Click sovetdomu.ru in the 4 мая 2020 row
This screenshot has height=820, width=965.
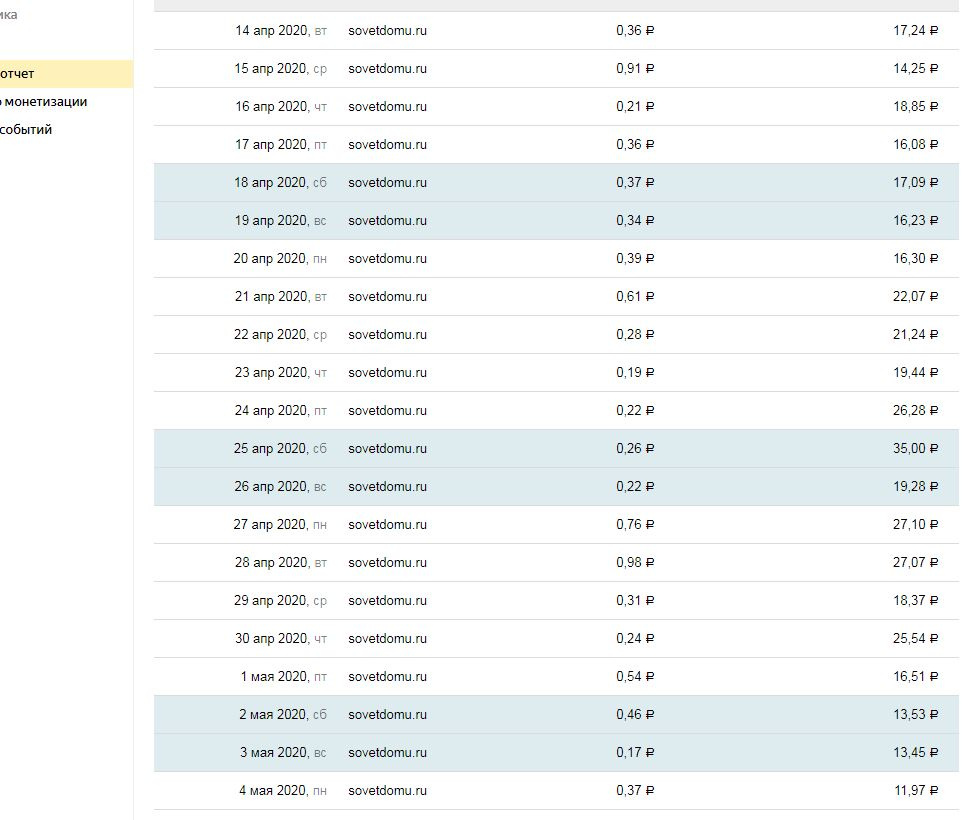click(387, 791)
